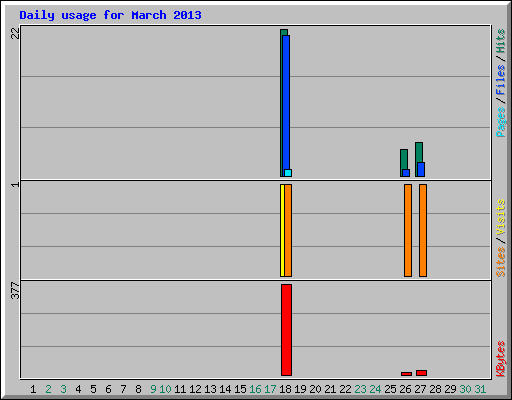512x400 pixels.
Task: Click the orange Sites bar on day 27
Action: click(423, 230)
